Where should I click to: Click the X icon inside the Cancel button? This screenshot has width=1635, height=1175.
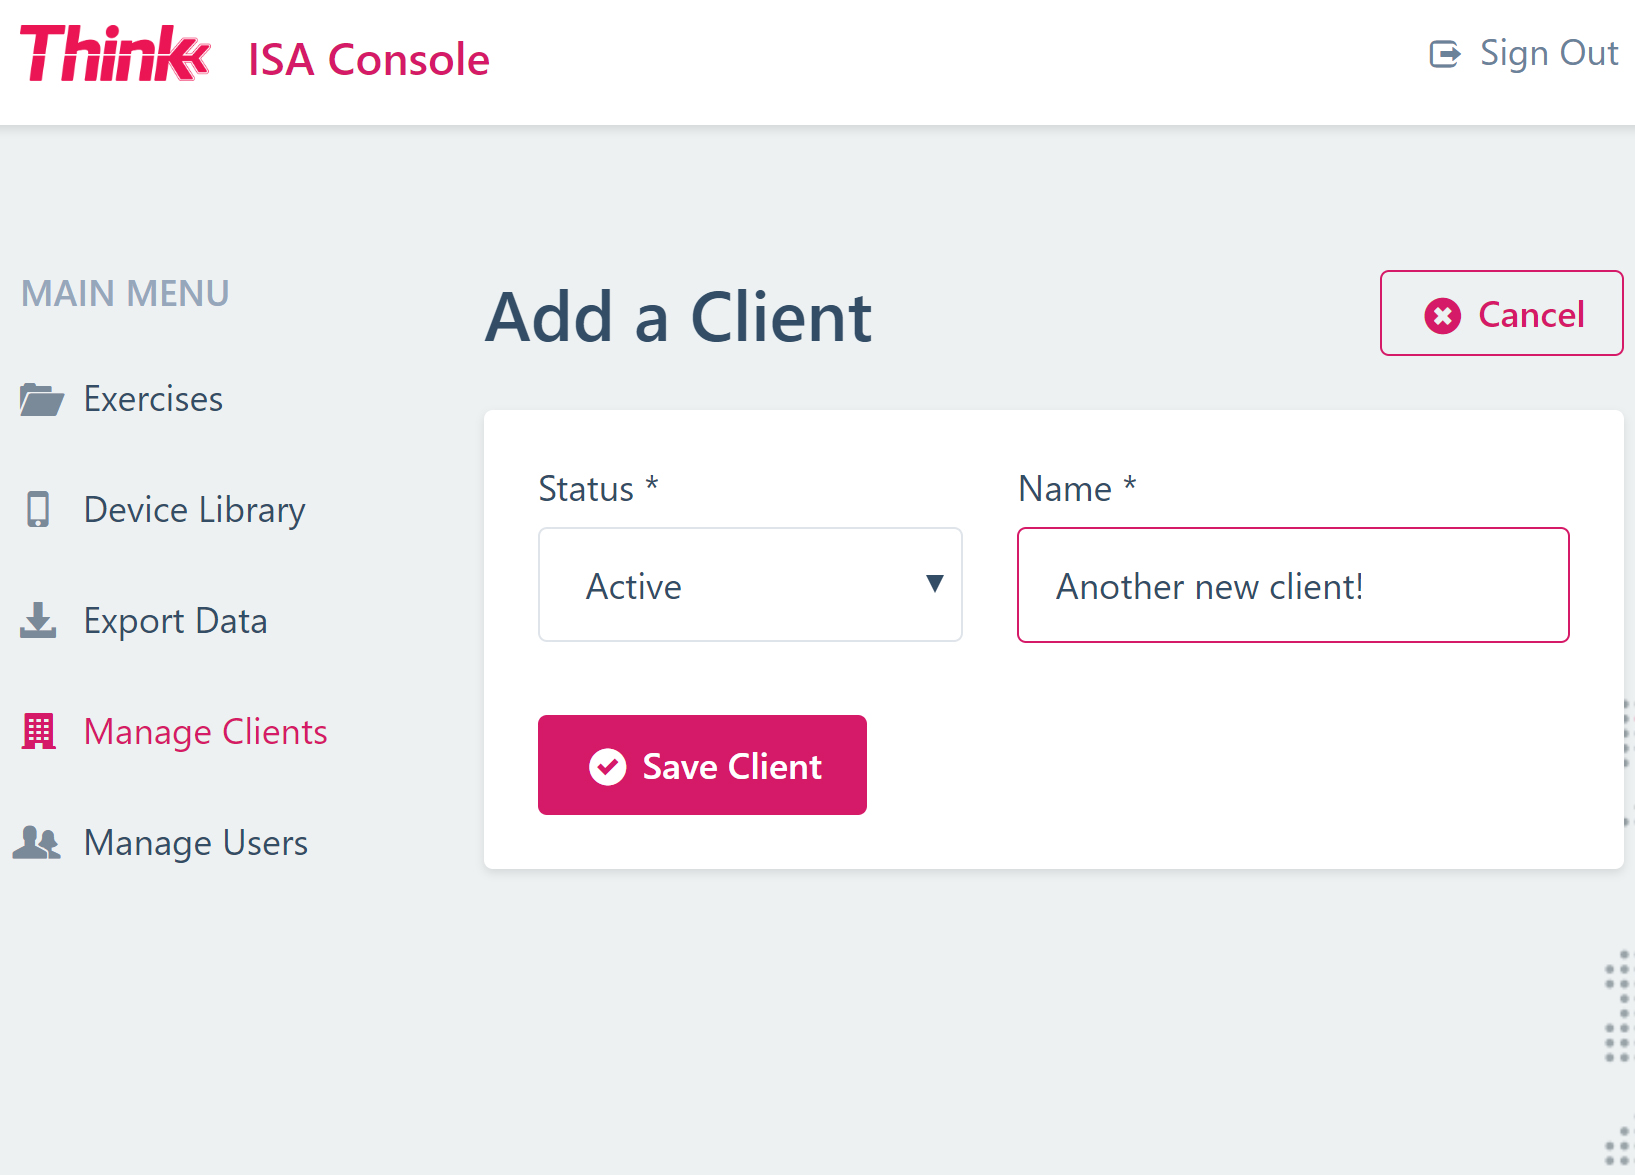coord(1441,315)
